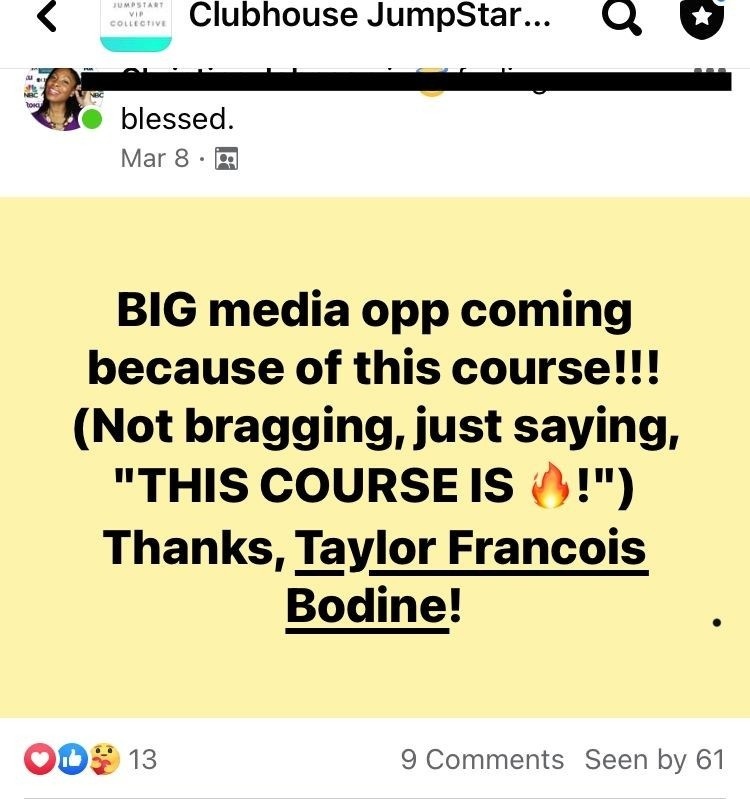The image size is (750, 799).
Task: Open group search with magnifier icon
Action: pos(621,16)
